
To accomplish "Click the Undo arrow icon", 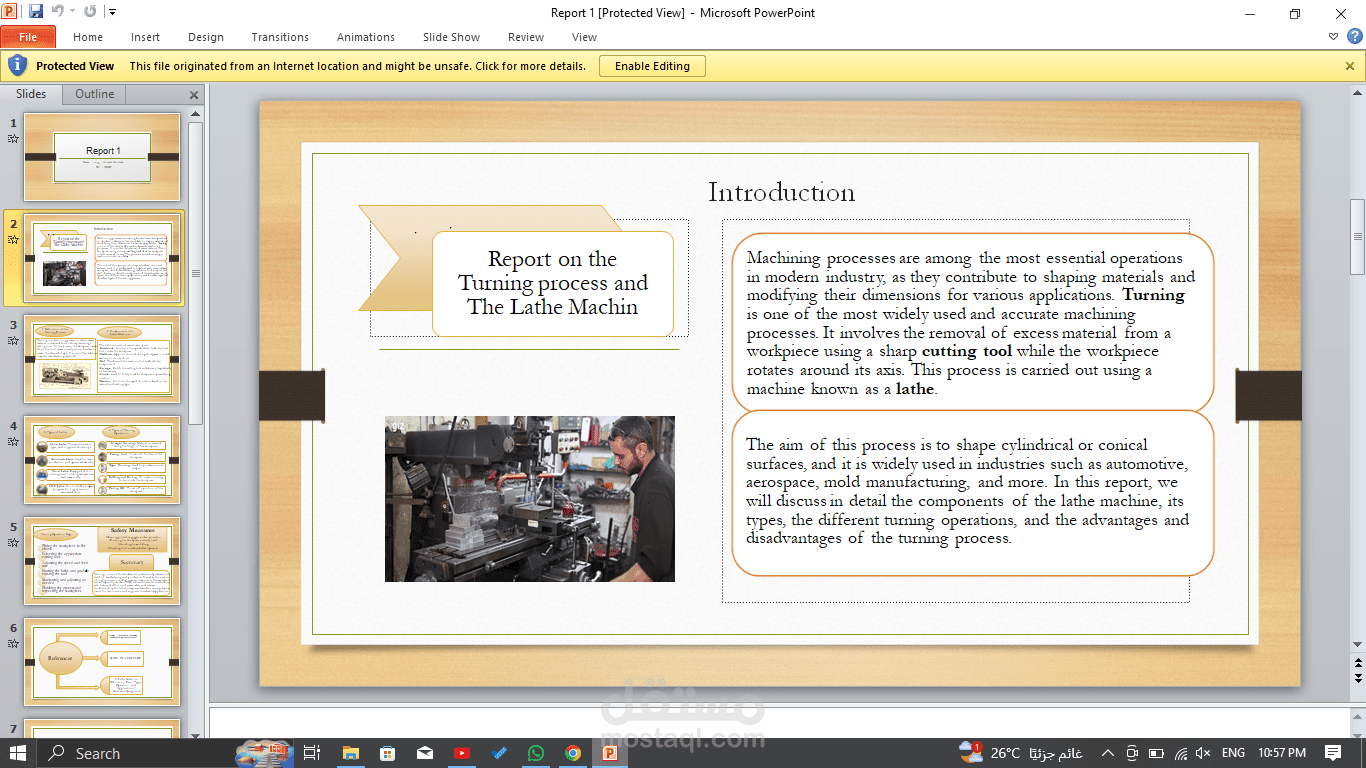I will [56, 12].
